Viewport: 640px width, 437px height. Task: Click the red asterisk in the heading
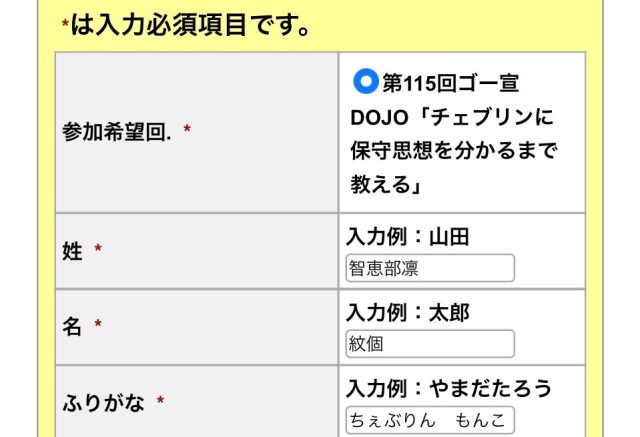65,27
